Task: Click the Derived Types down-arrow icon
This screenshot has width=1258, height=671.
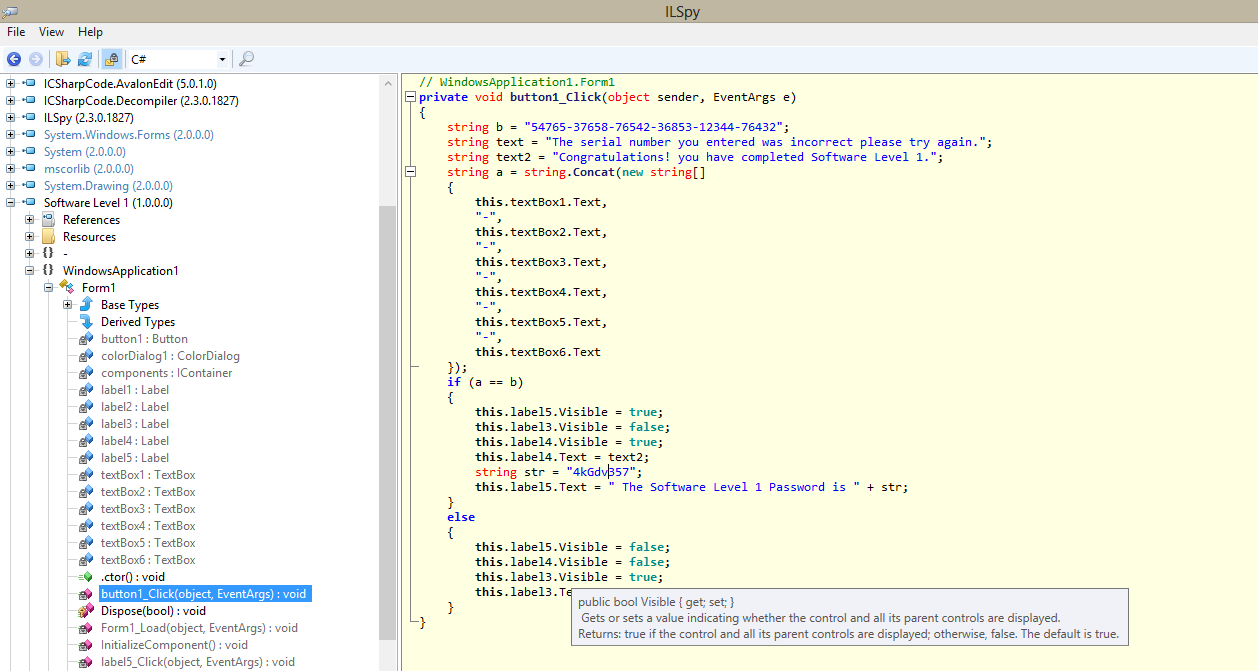Action: coord(86,322)
